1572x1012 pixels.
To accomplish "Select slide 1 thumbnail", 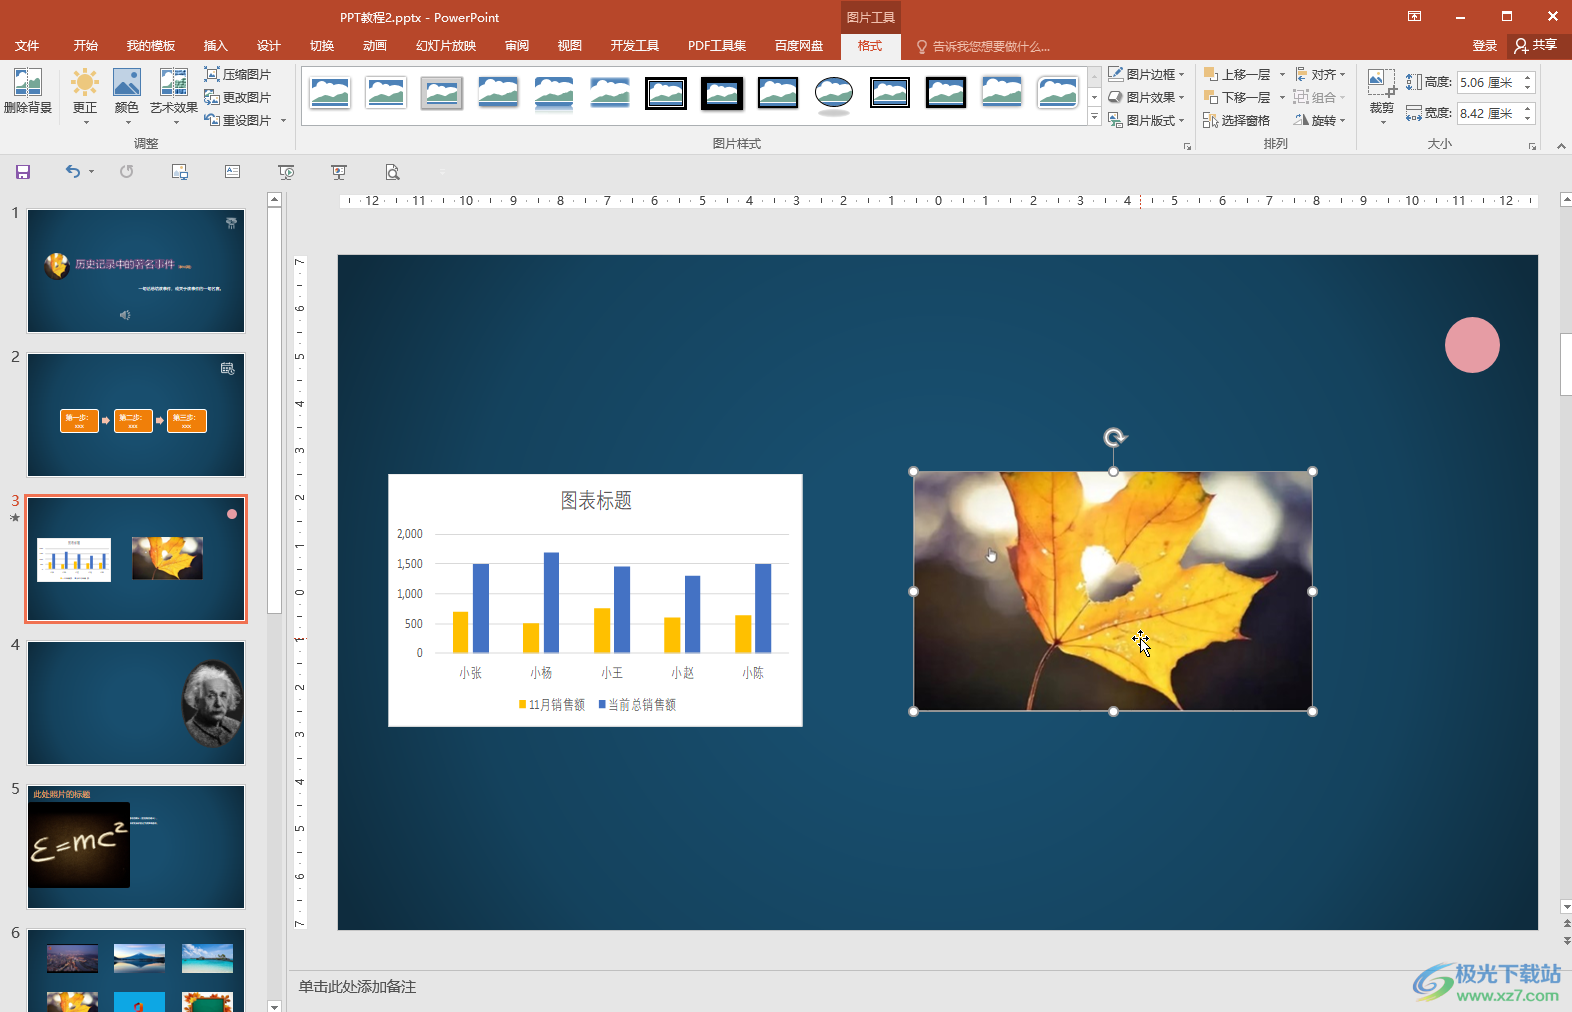I will (x=136, y=271).
